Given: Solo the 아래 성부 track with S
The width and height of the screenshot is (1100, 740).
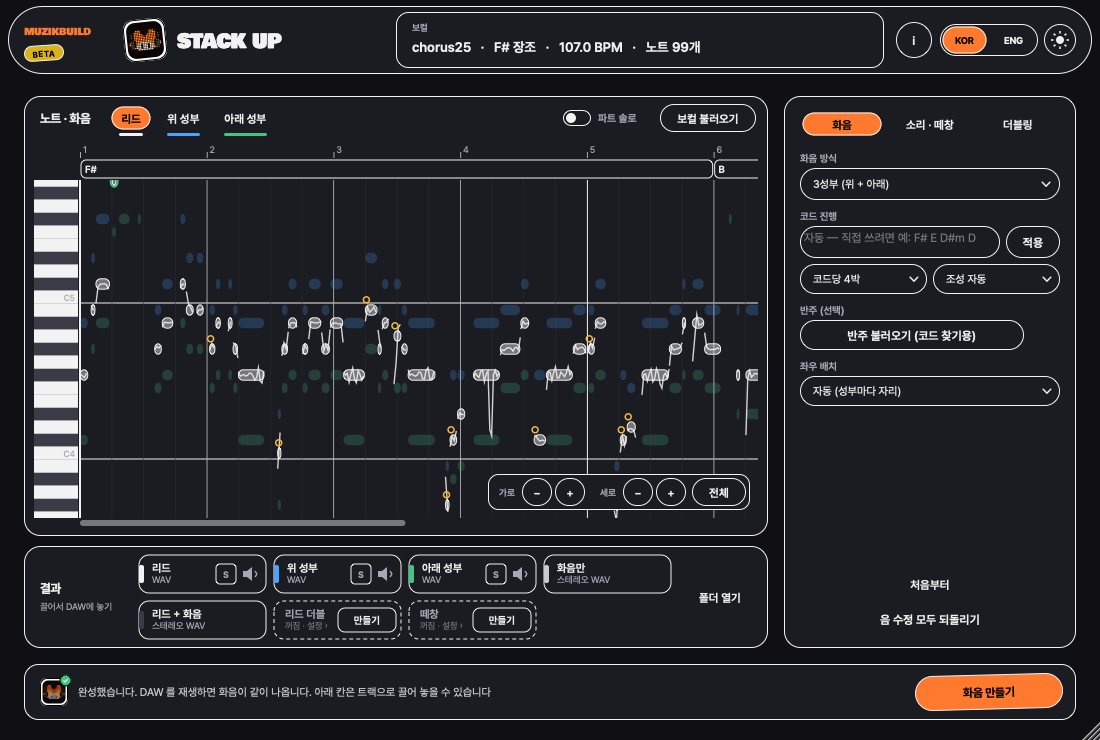Looking at the screenshot, I should pos(495,574).
